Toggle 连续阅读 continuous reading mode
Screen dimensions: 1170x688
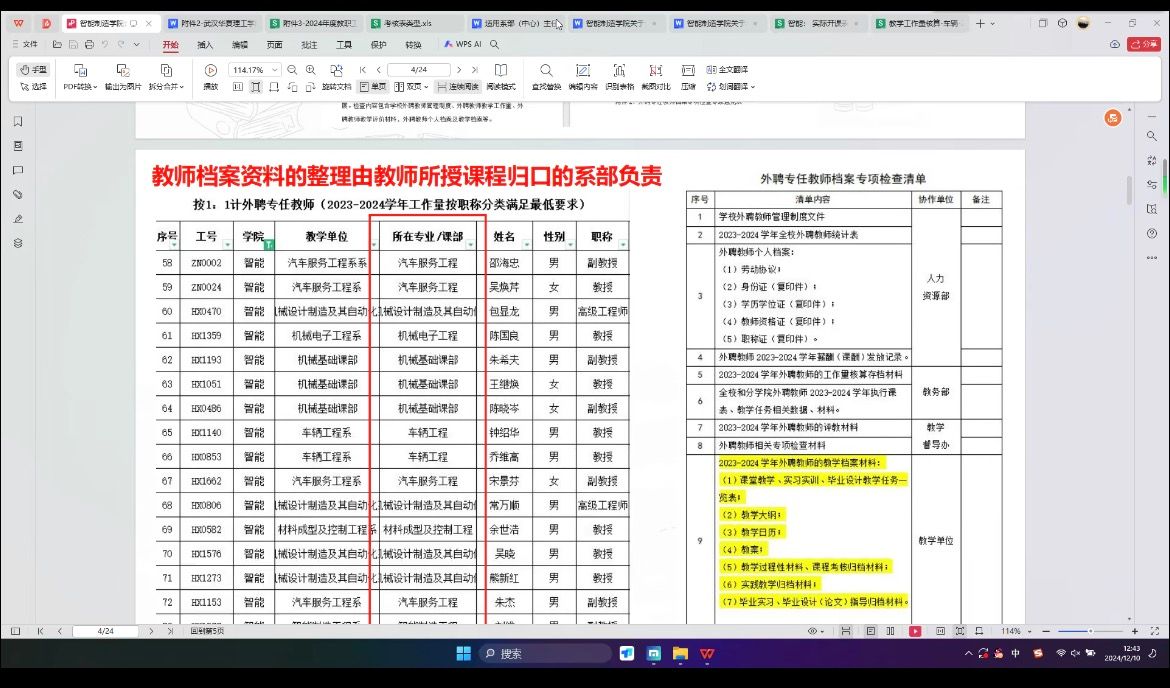[x=457, y=87]
